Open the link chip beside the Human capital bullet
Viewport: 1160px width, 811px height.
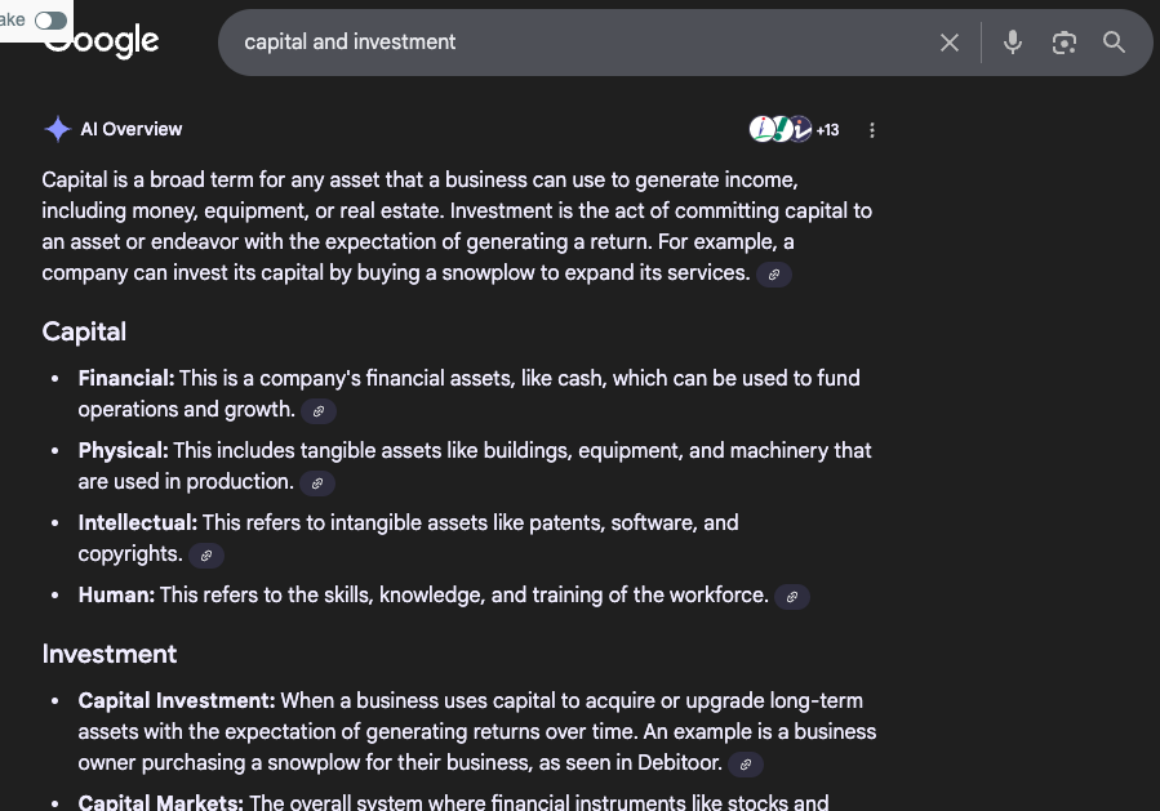(790, 596)
